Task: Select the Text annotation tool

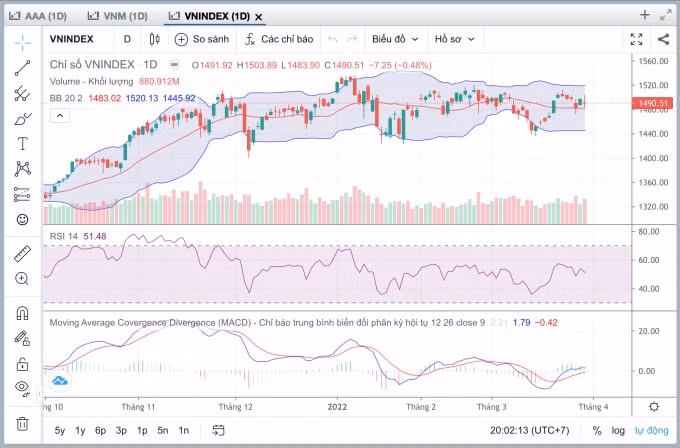Action: click(x=22, y=144)
